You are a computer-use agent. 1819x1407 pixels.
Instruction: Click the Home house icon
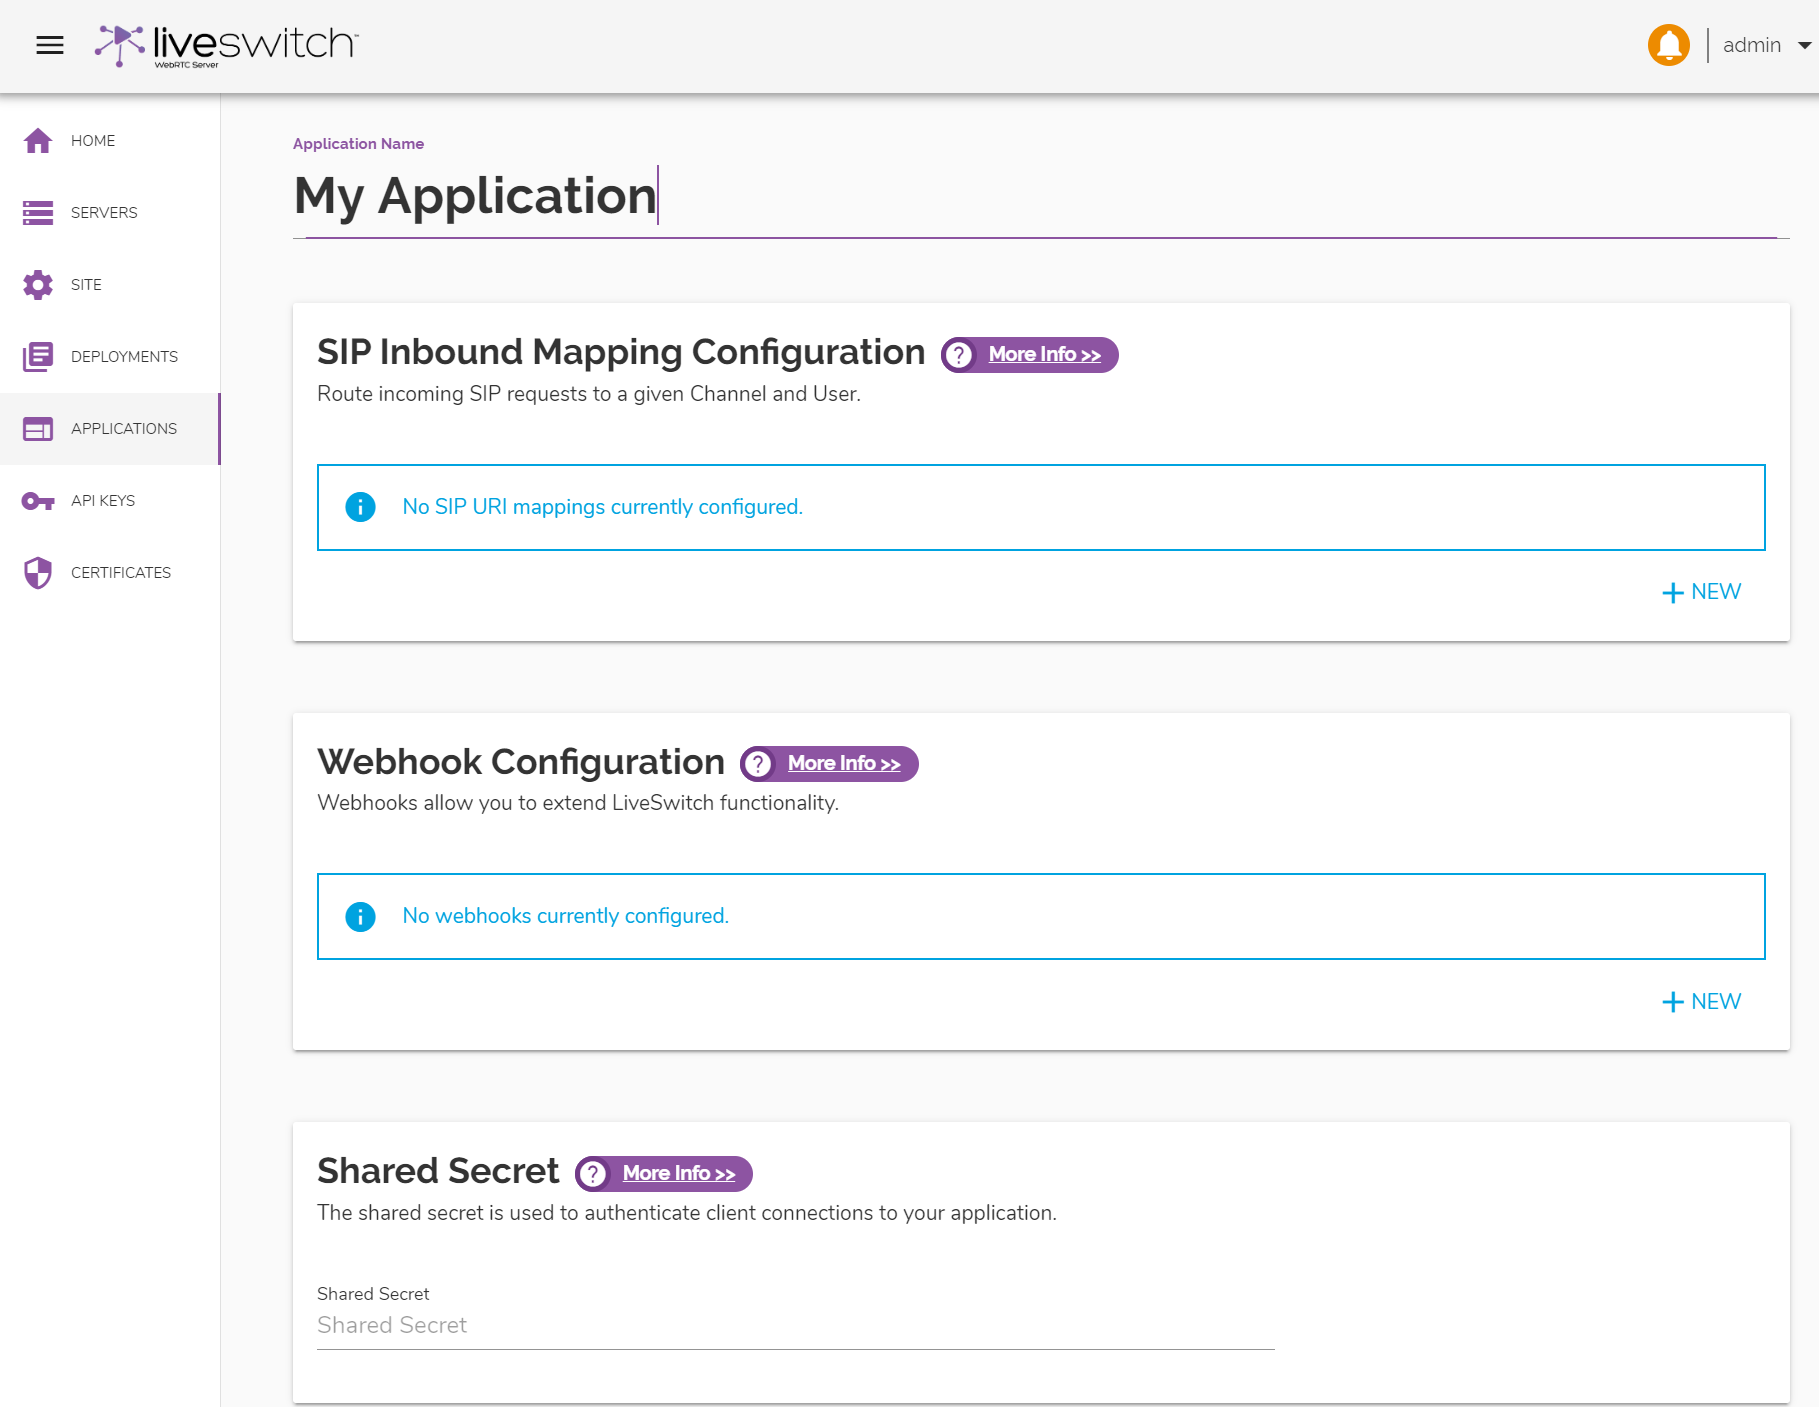(x=38, y=141)
